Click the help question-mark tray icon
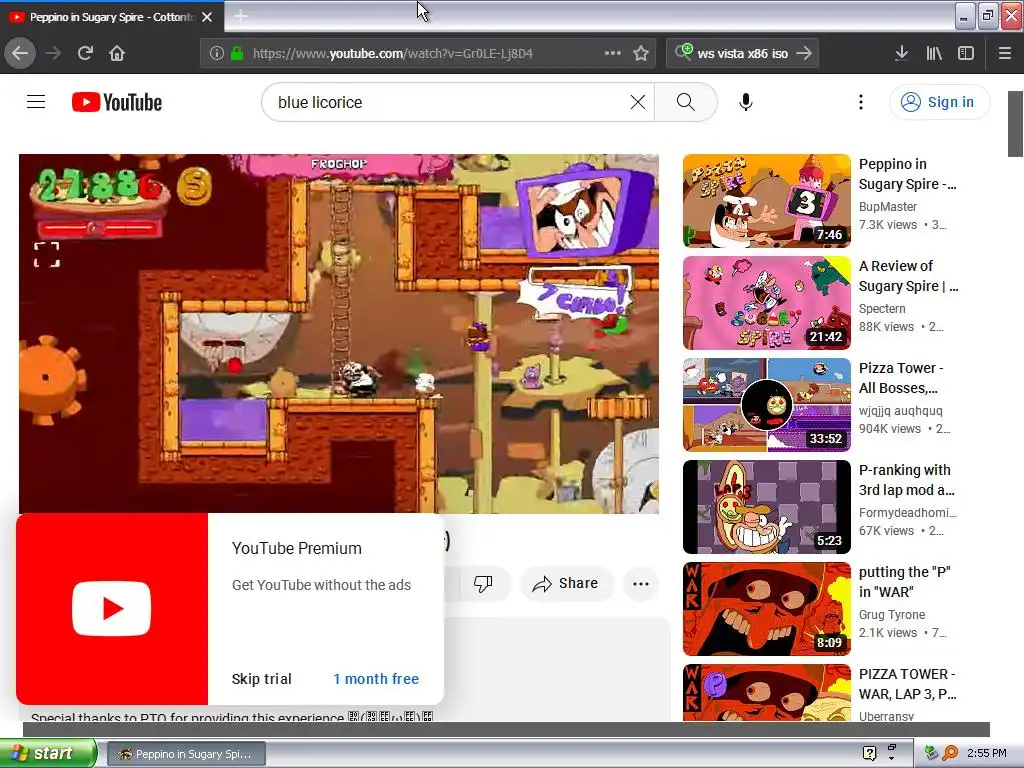 point(869,753)
